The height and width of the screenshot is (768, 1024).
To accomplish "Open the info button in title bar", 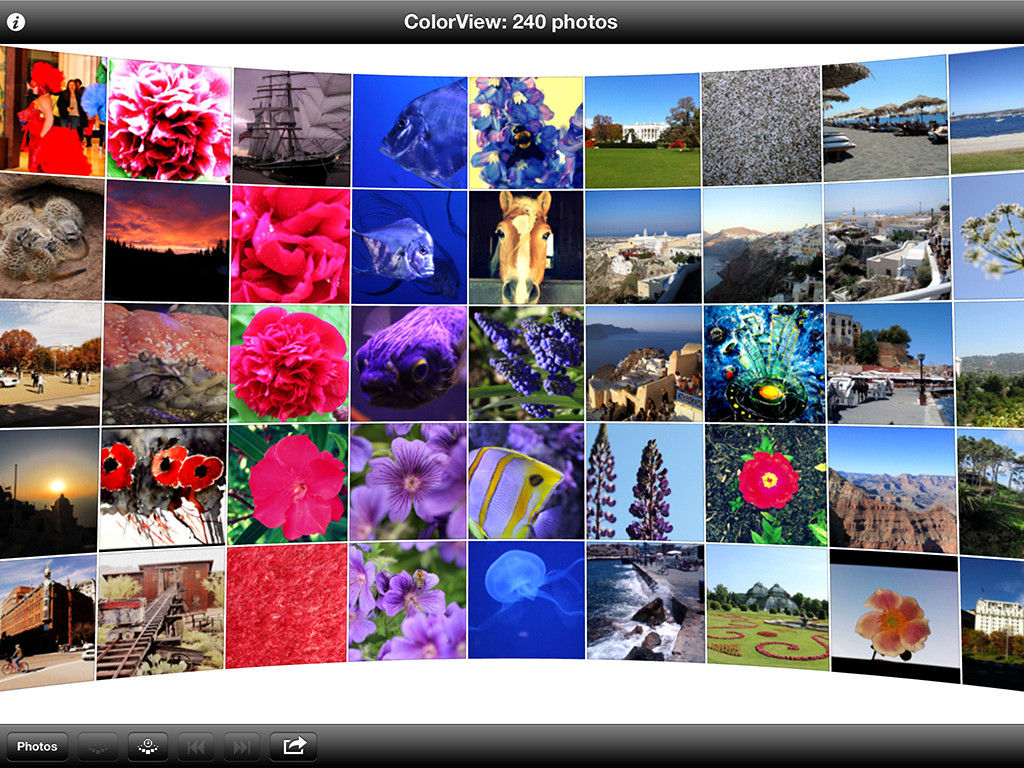I will (16, 22).
